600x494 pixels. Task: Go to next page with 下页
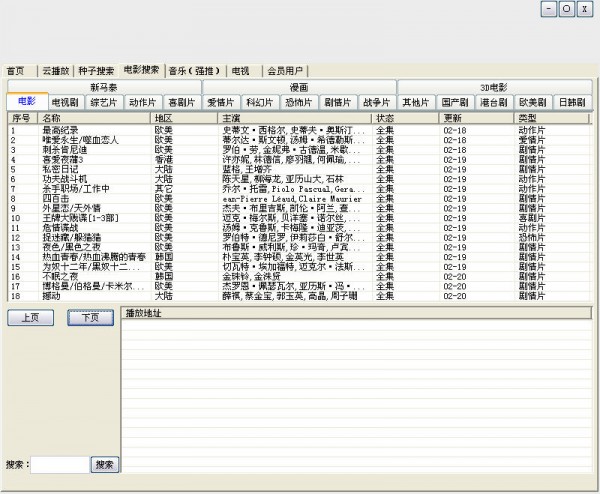[x=91, y=318]
